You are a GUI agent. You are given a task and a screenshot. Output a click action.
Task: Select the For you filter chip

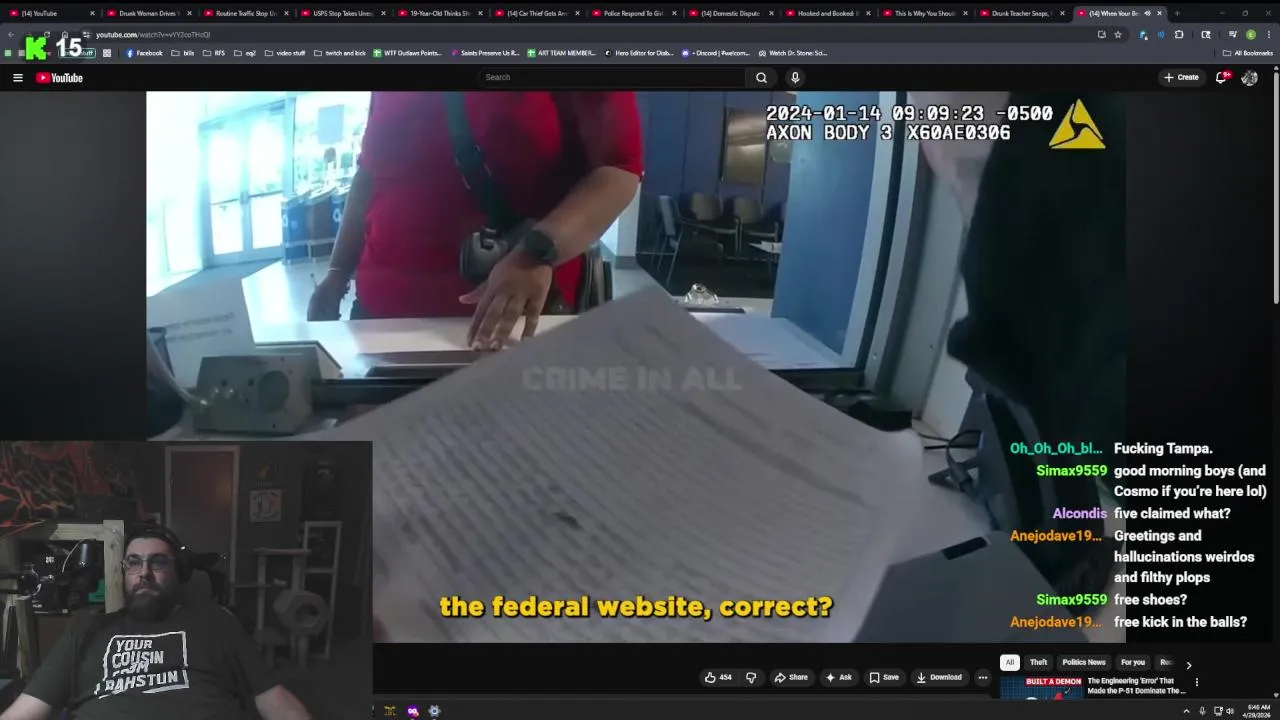tap(1133, 662)
